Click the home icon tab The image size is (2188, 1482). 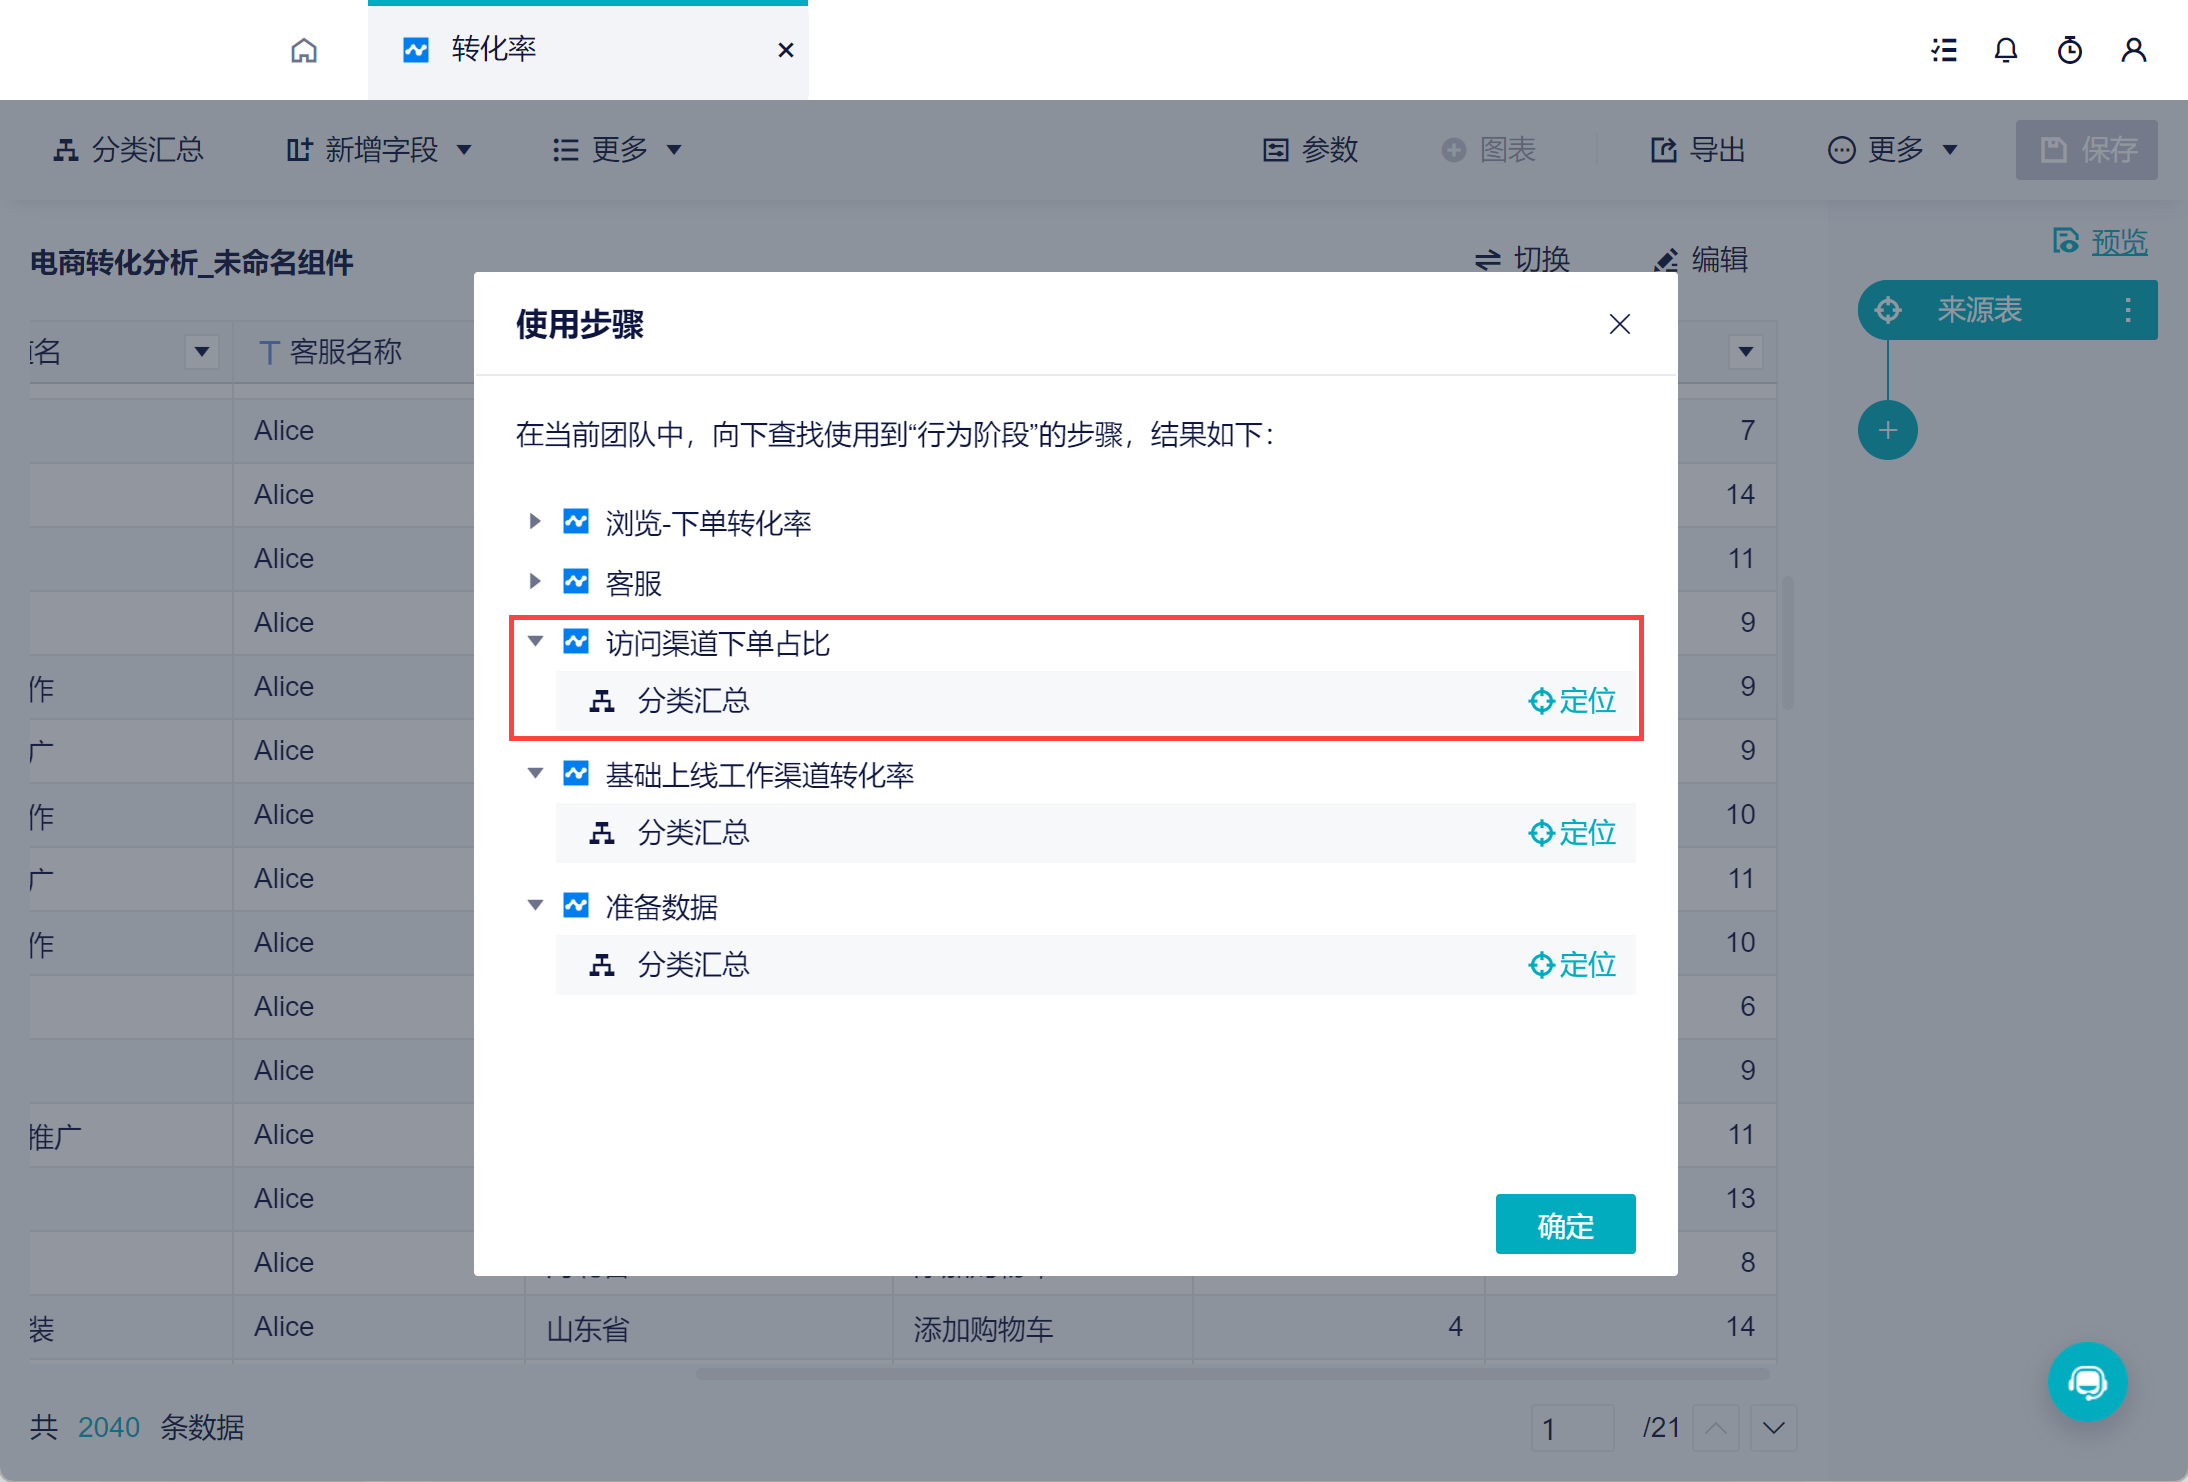(x=304, y=50)
